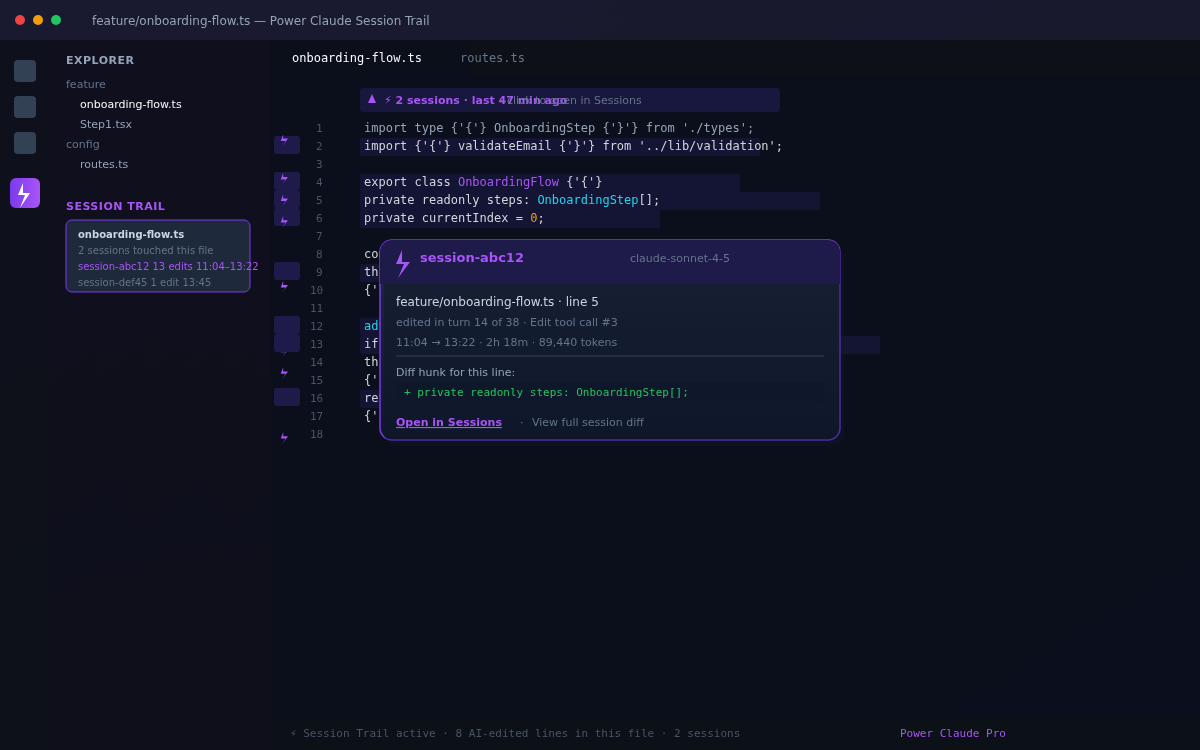Select session-def45 row in Session Trail
This screenshot has height=750, width=1200.
coord(145,283)
